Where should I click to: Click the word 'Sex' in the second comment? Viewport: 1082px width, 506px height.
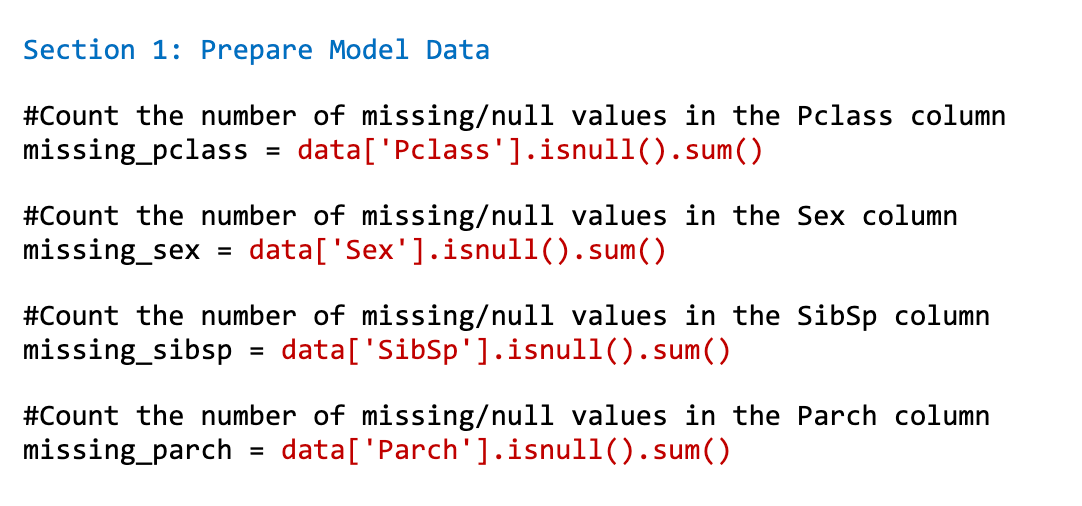pyautogui.click(x=821, y=216)
